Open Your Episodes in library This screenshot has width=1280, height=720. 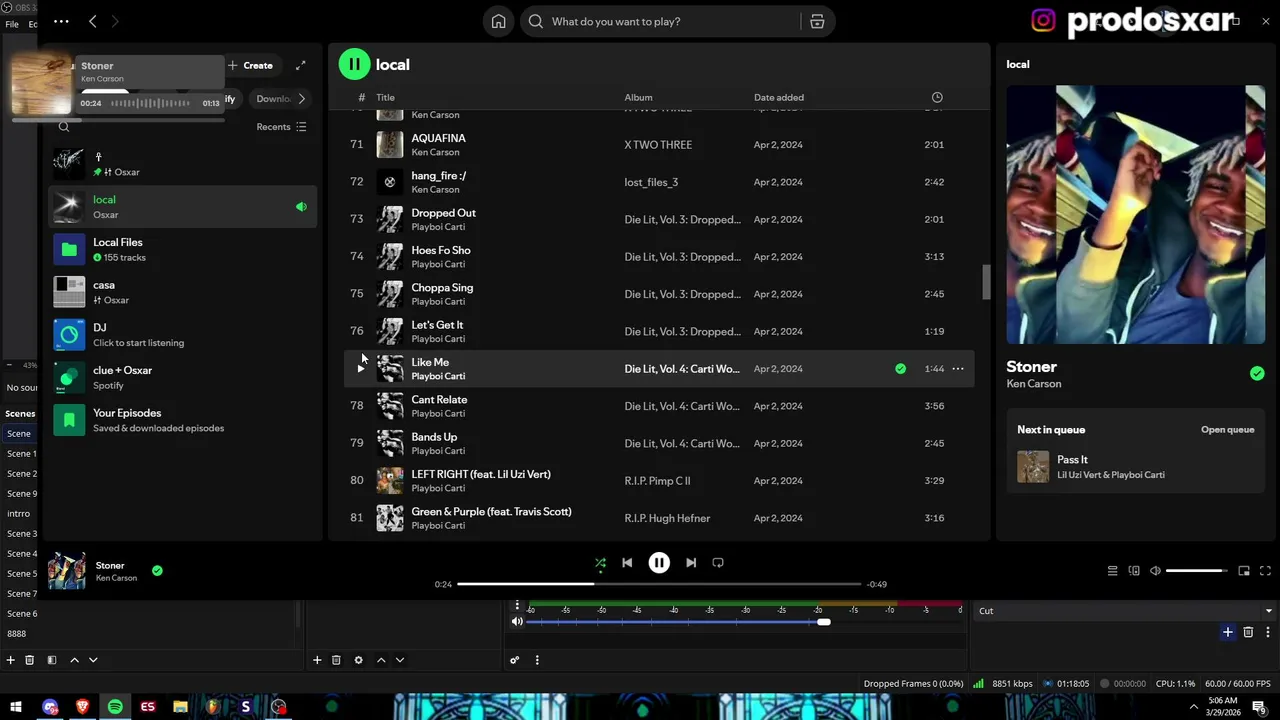[x=183, y=420]
